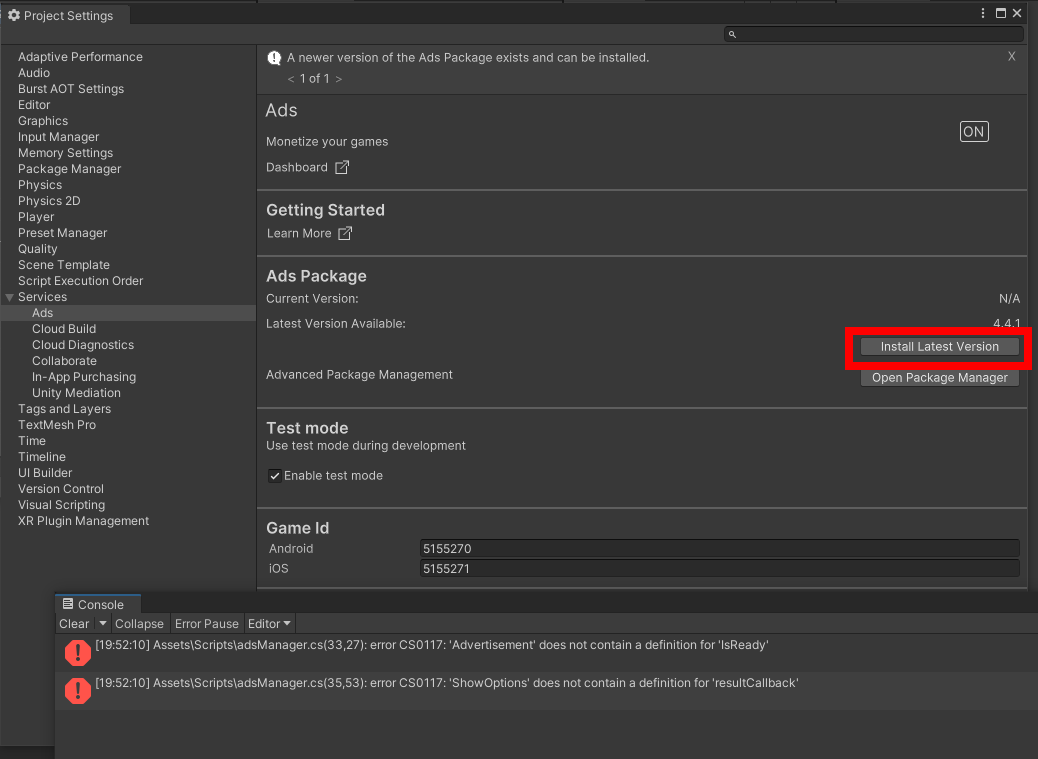The width and height of the screenshot is (1038, 759).
Task: Select In-App Purchasing under Services
Action: [84, 377]
